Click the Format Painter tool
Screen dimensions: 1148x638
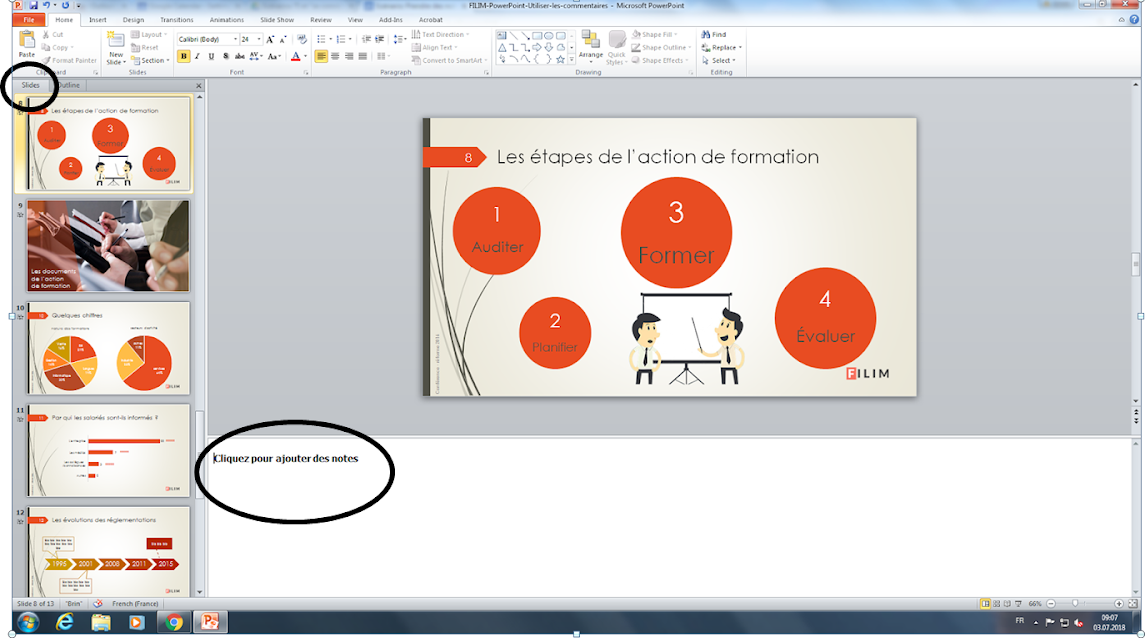coord(71,60)
